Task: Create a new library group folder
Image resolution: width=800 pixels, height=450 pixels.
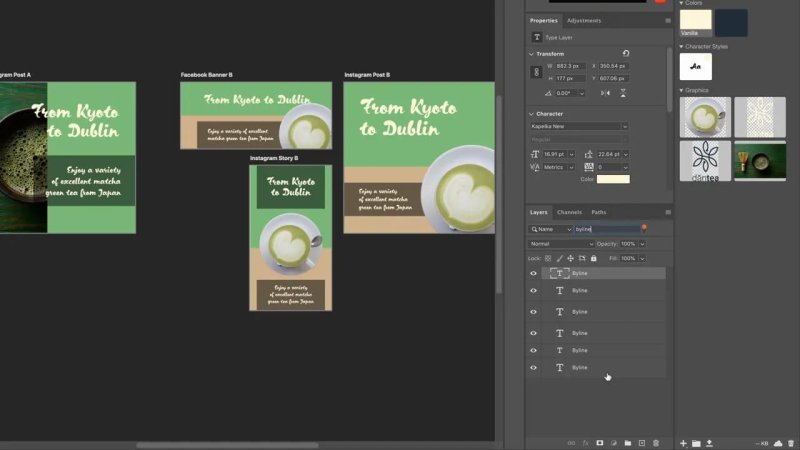Action: pyautogui.click(x=696, y=443)
